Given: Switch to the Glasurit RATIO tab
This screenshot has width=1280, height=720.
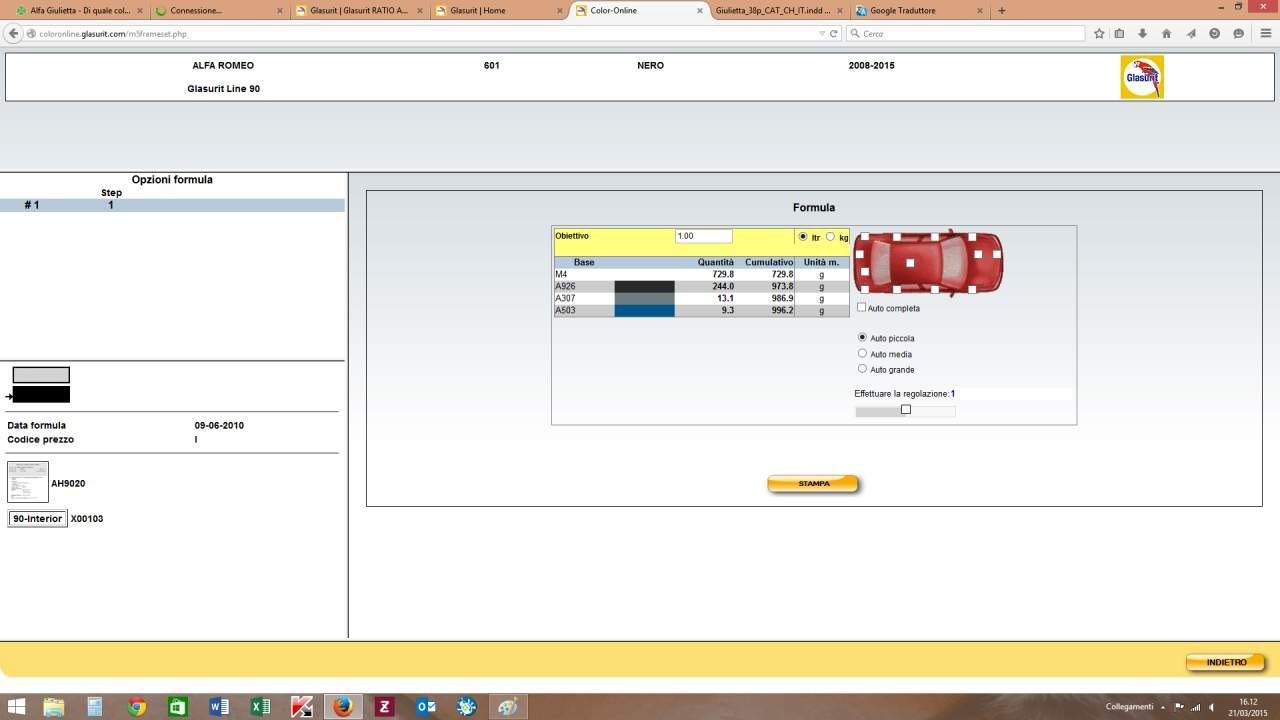Looking at the screenshot, I should [x=359, y=11].
